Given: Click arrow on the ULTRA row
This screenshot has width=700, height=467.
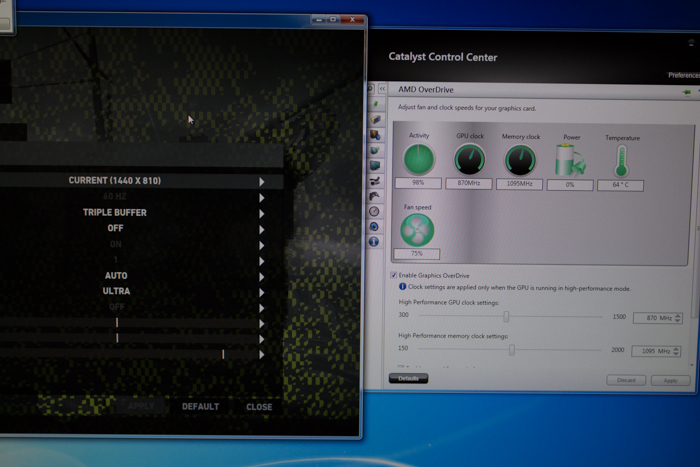Looking at the screenshot, I should 262,293.
